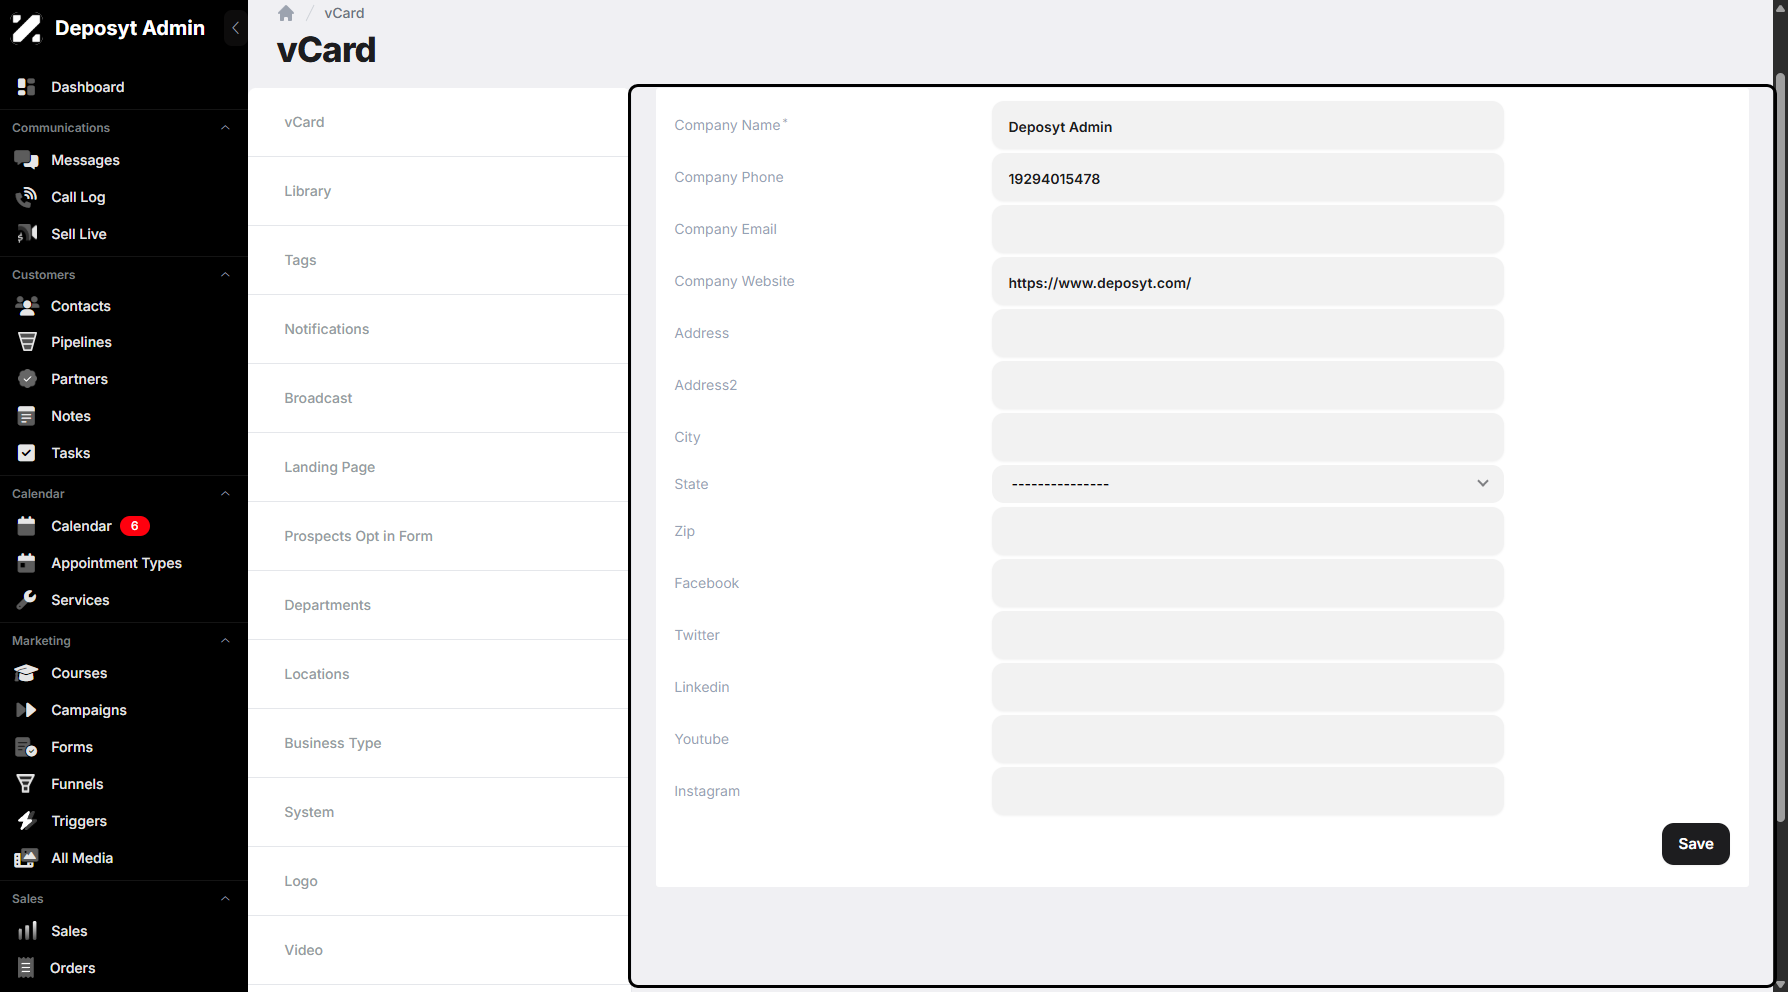Open the State dropdown
The image size is (1788, 992).
pos(1247,484)
